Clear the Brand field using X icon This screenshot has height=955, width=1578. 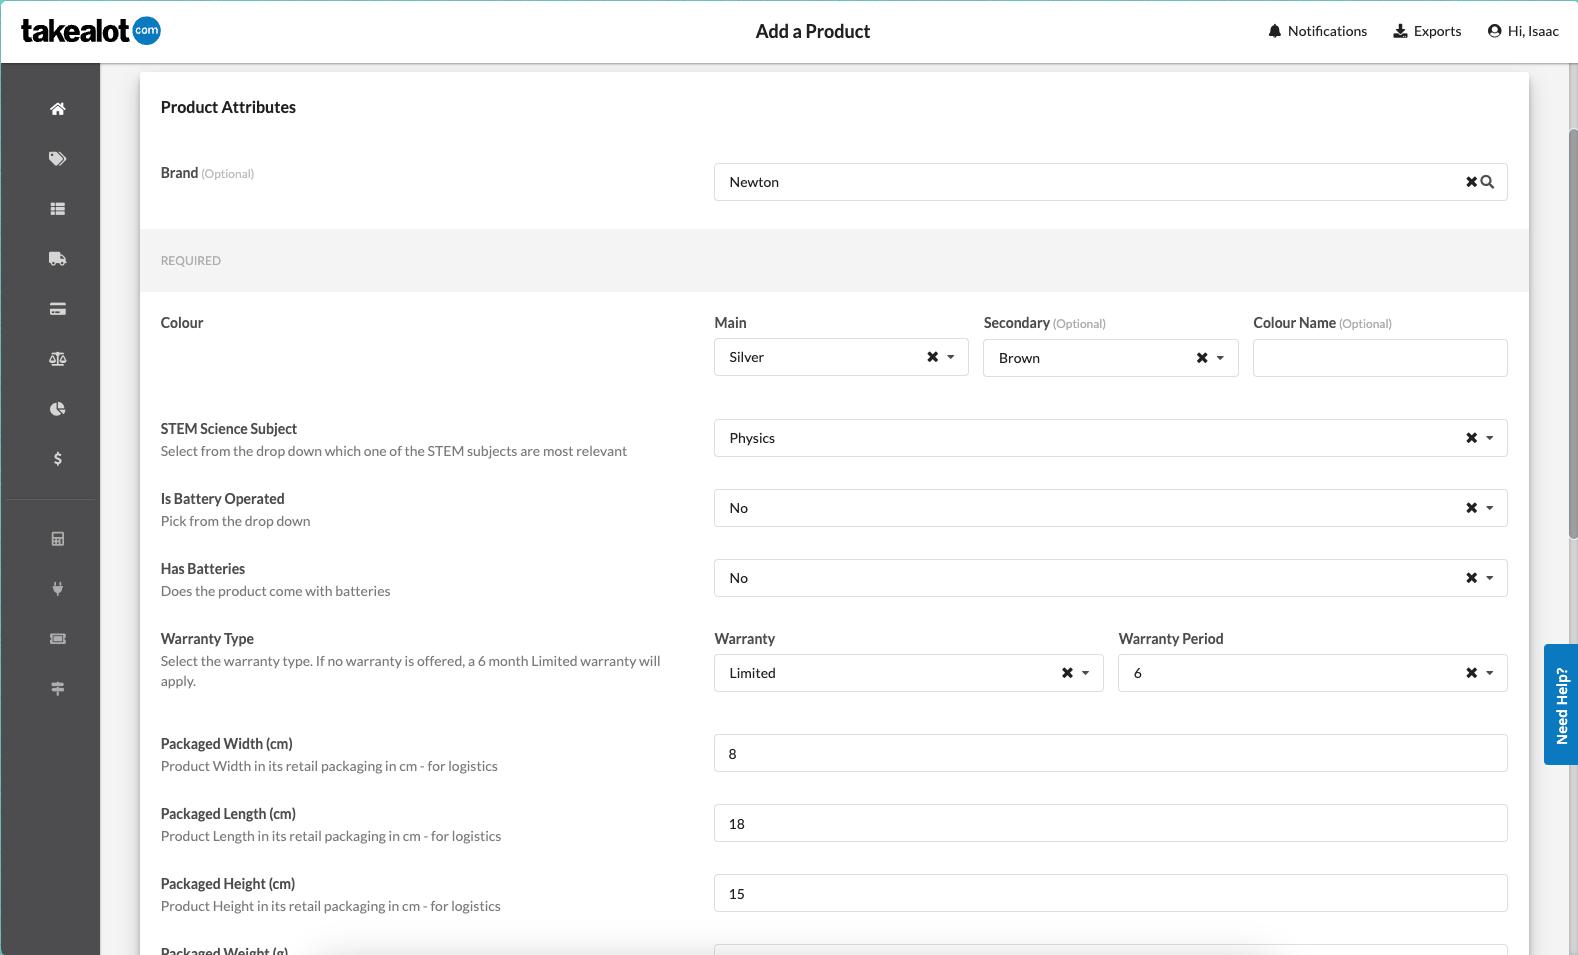[1471, 182]
